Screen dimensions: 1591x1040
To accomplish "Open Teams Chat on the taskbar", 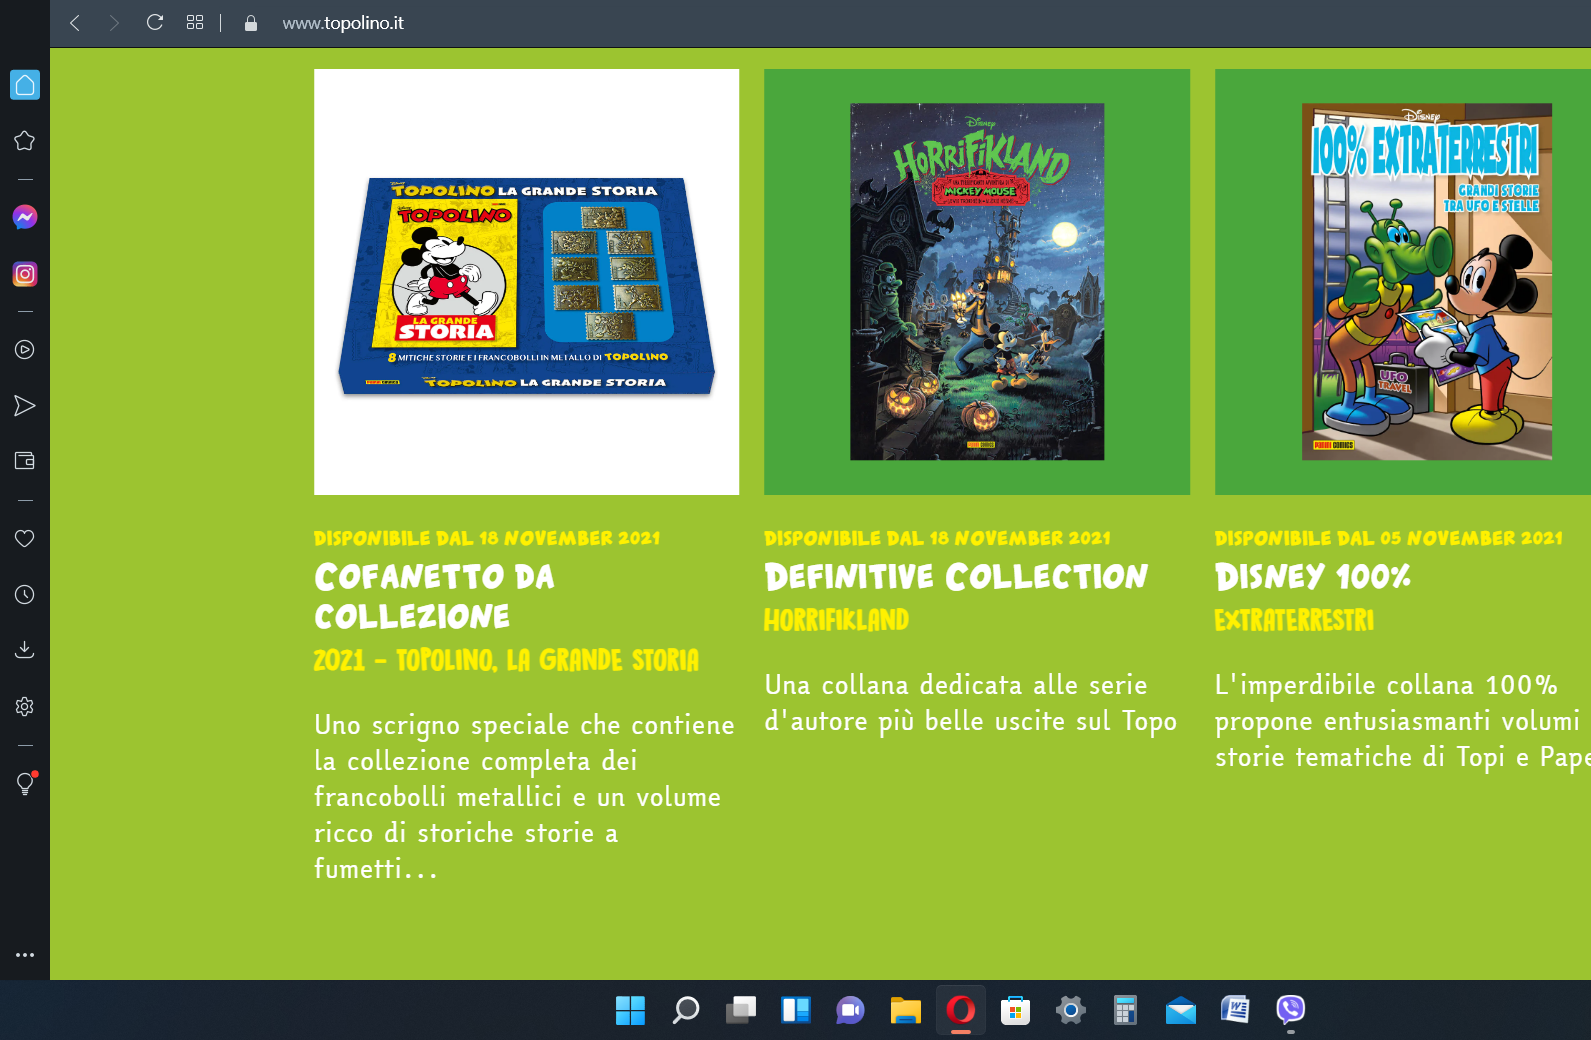I will point(851,1010).
